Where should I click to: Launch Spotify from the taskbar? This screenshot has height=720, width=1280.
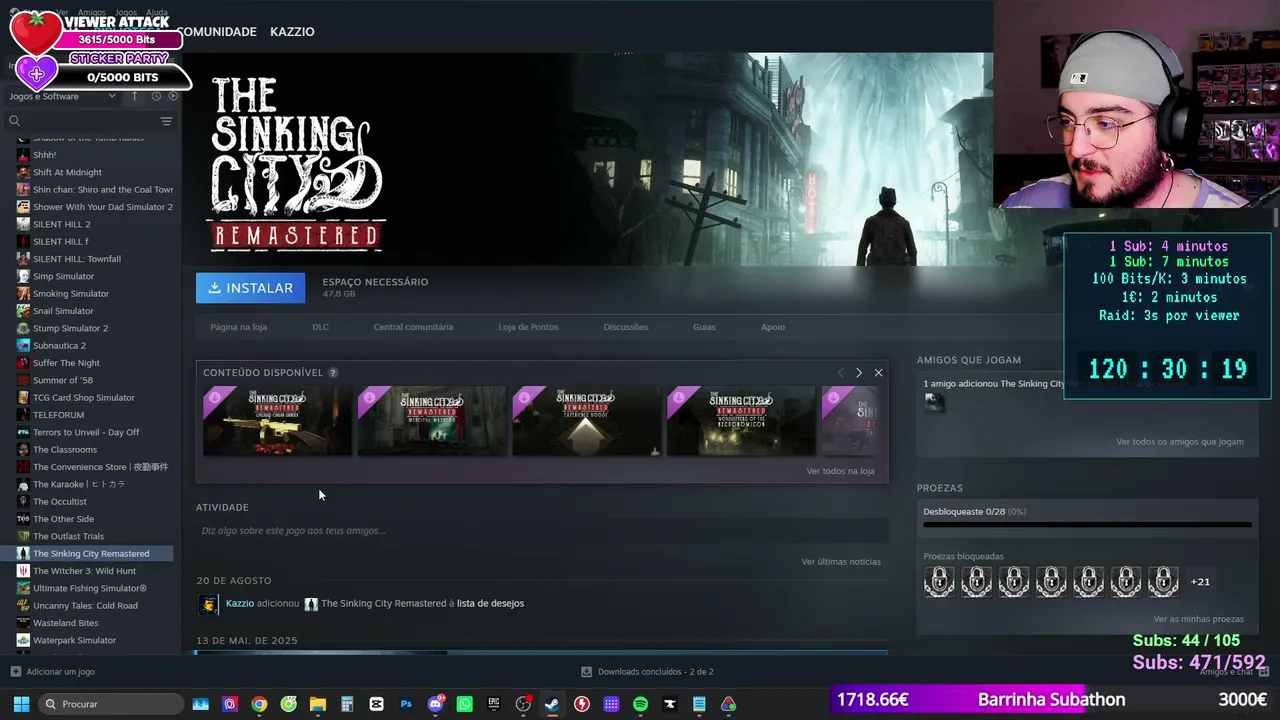pyautogui.click(x=640, y=704)
